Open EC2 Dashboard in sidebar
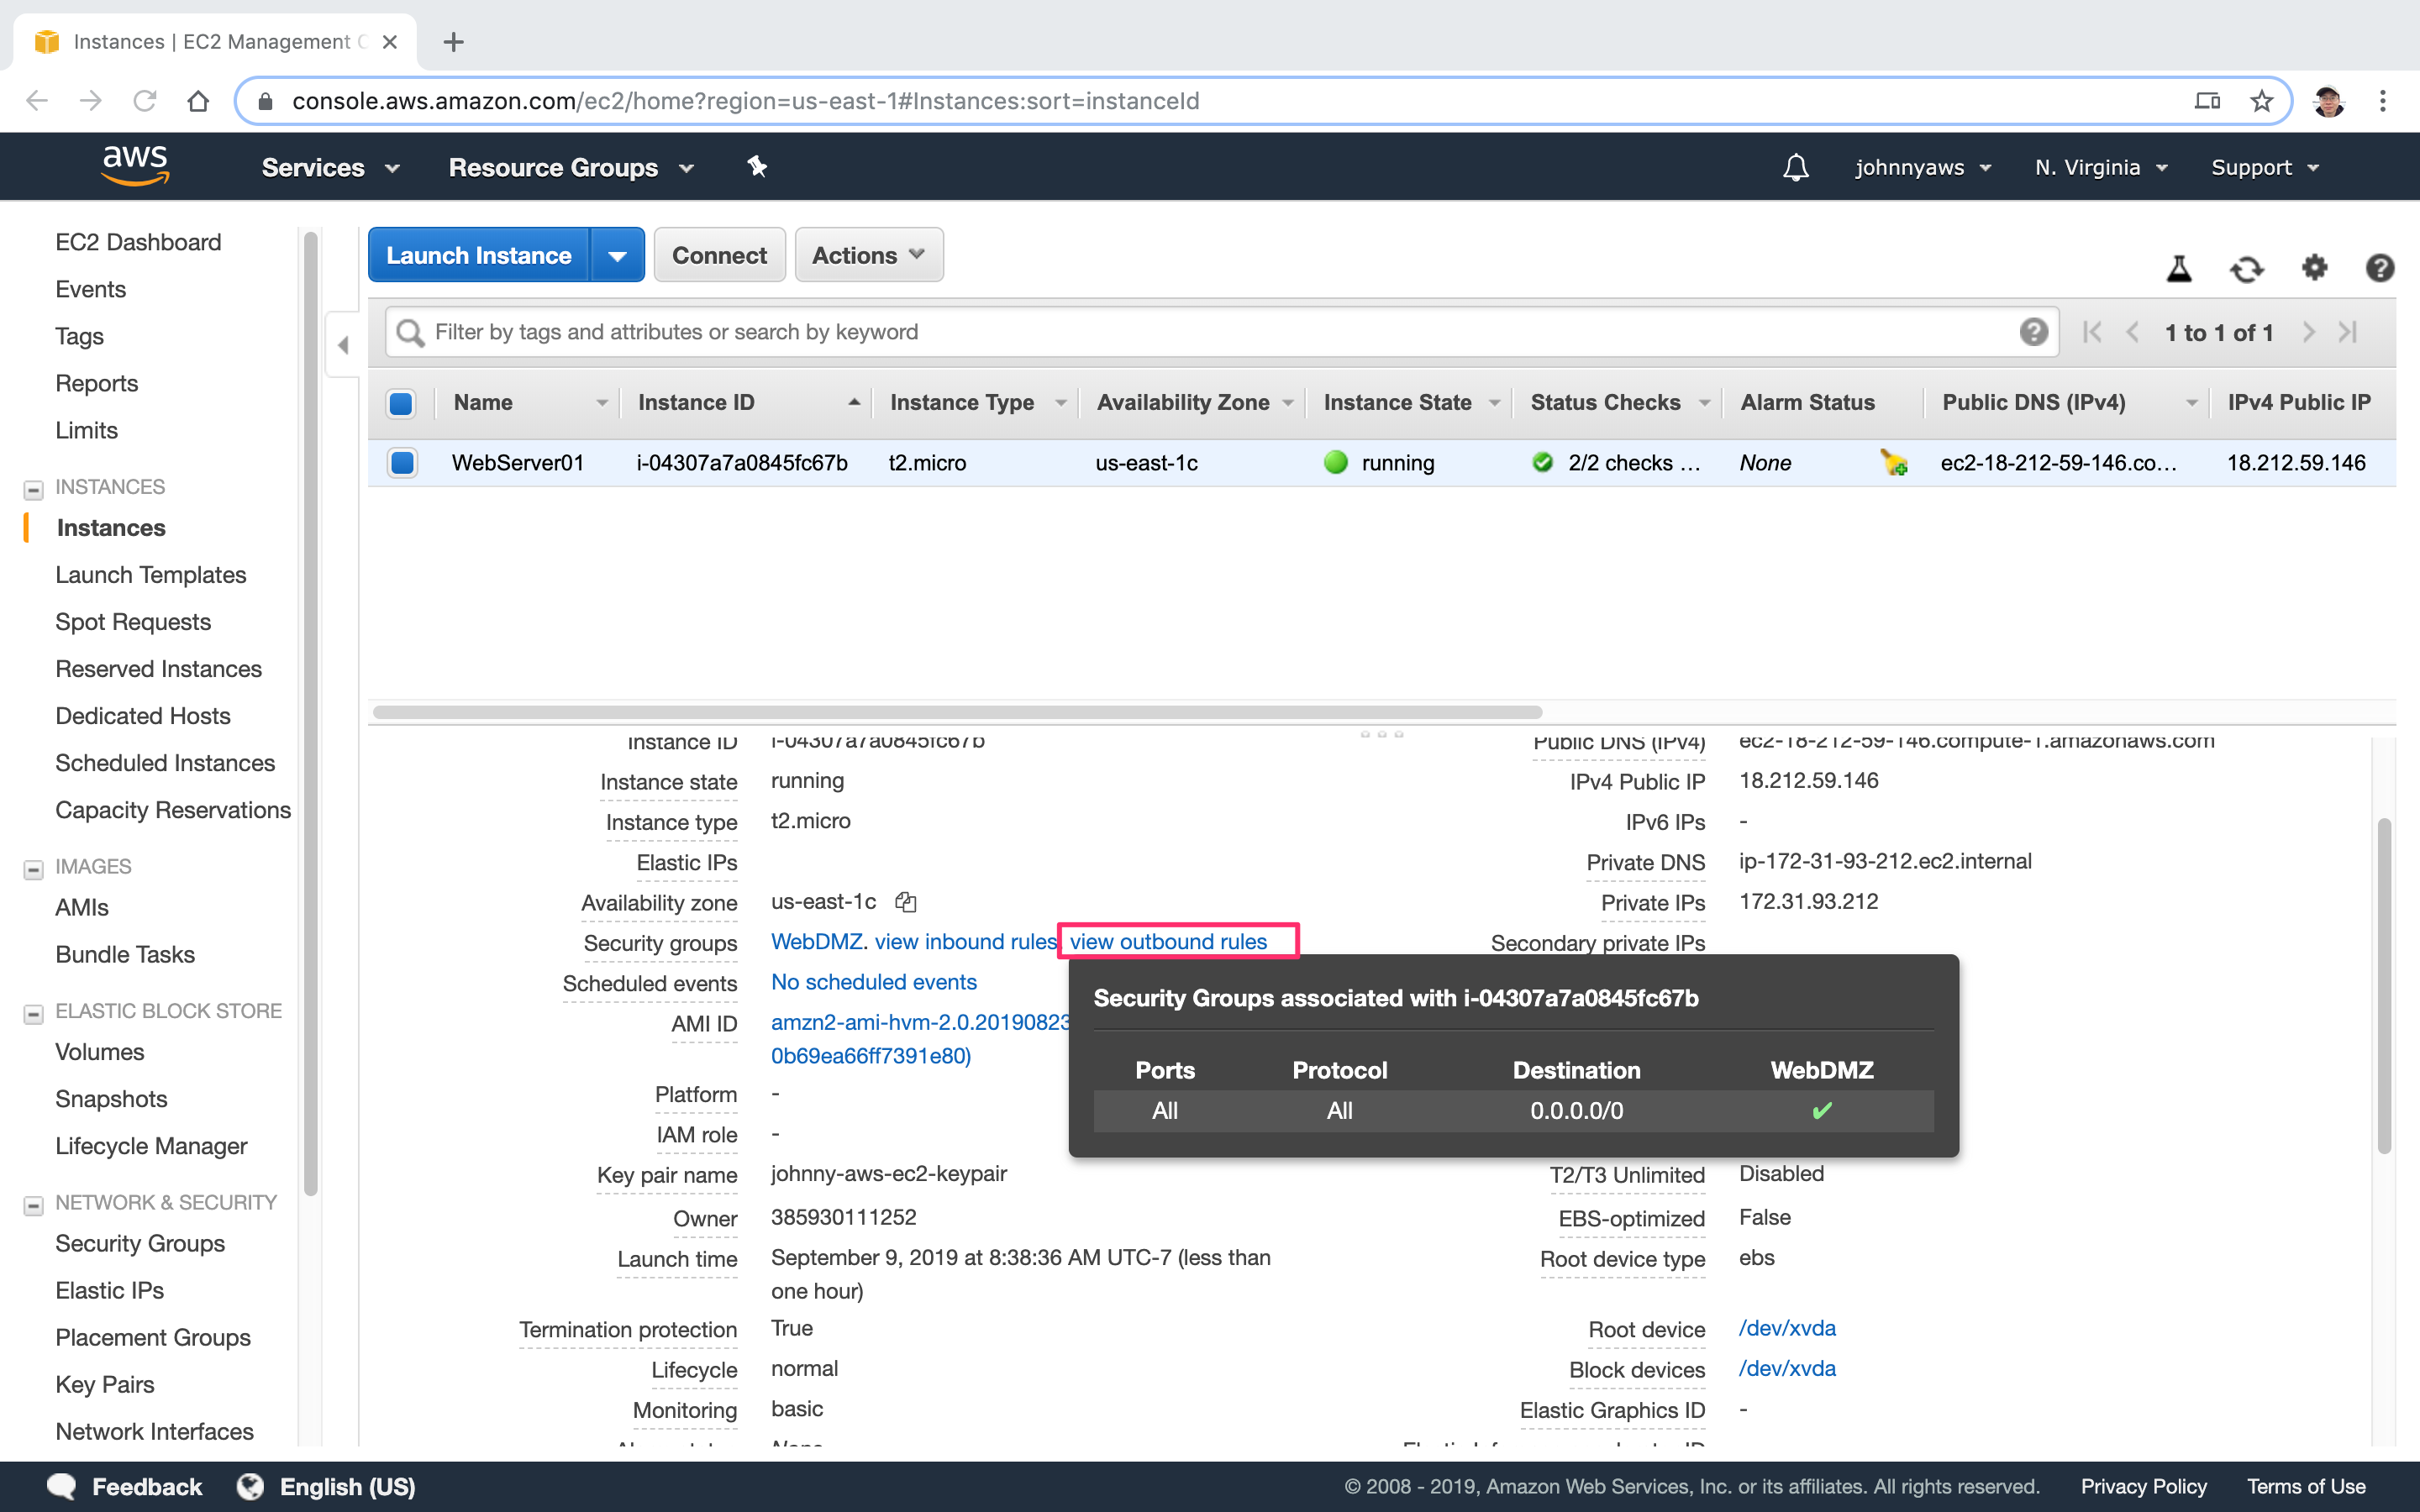 pyautogui.click(x=138, y=242)
